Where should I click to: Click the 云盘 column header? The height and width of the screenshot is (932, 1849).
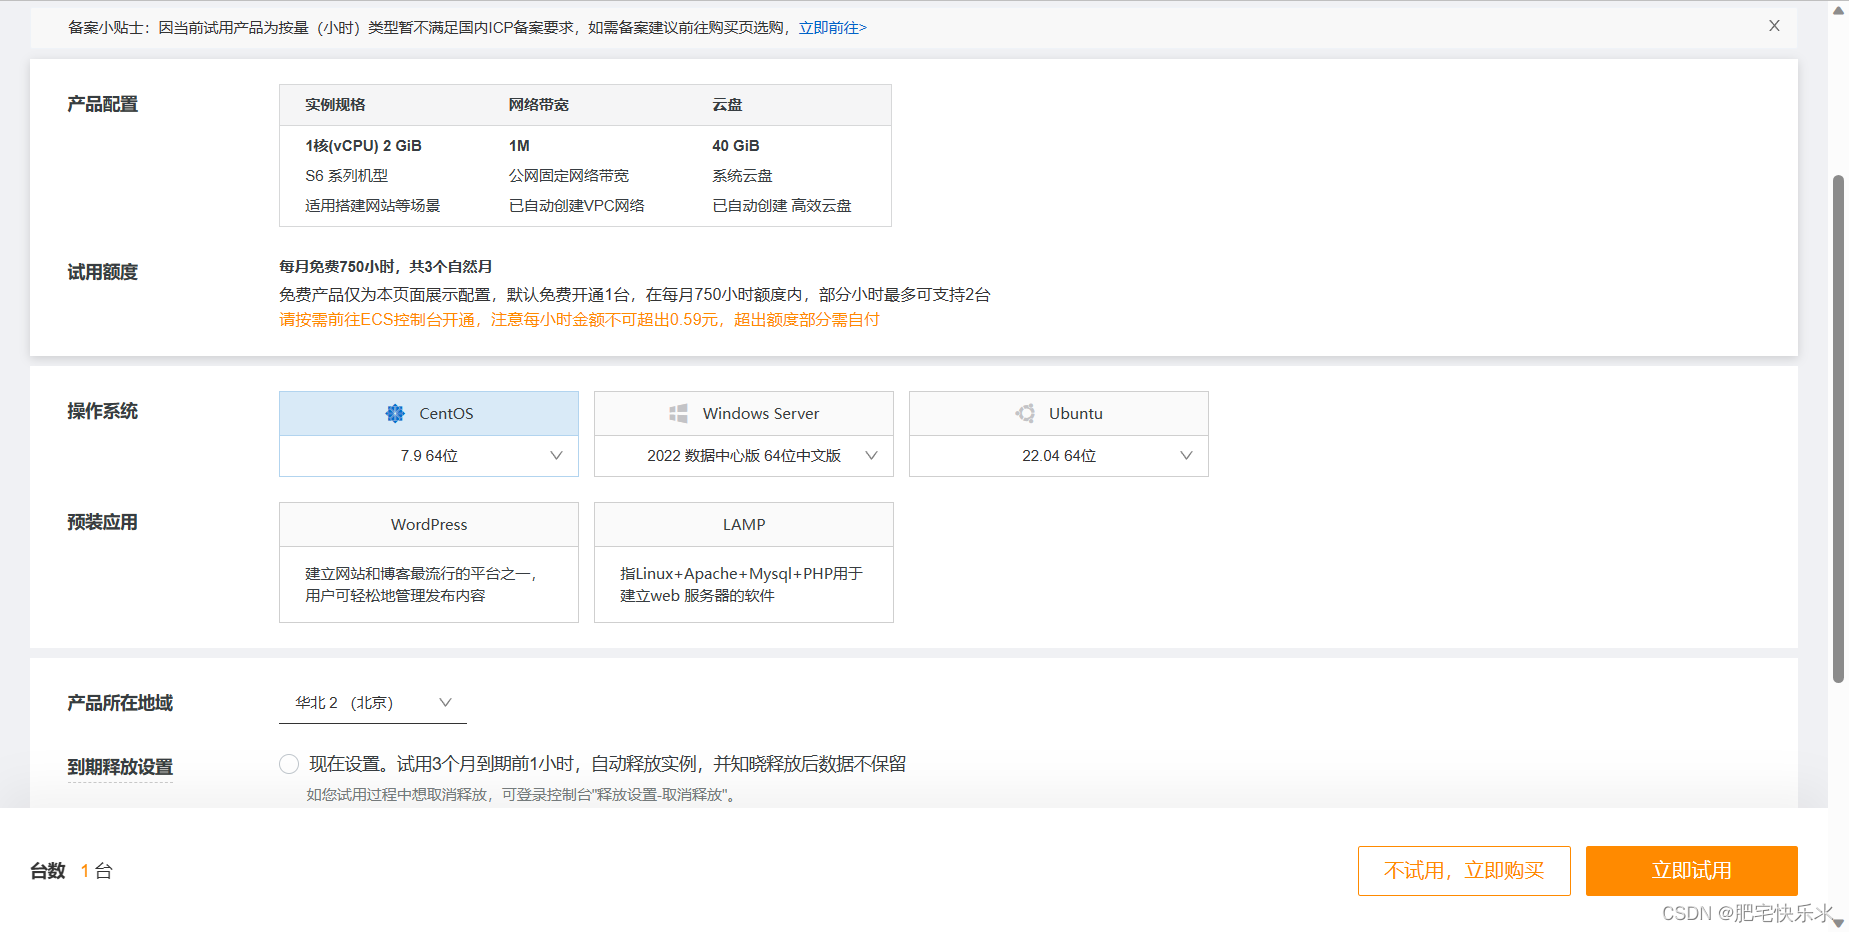click(x=727, y=105)
